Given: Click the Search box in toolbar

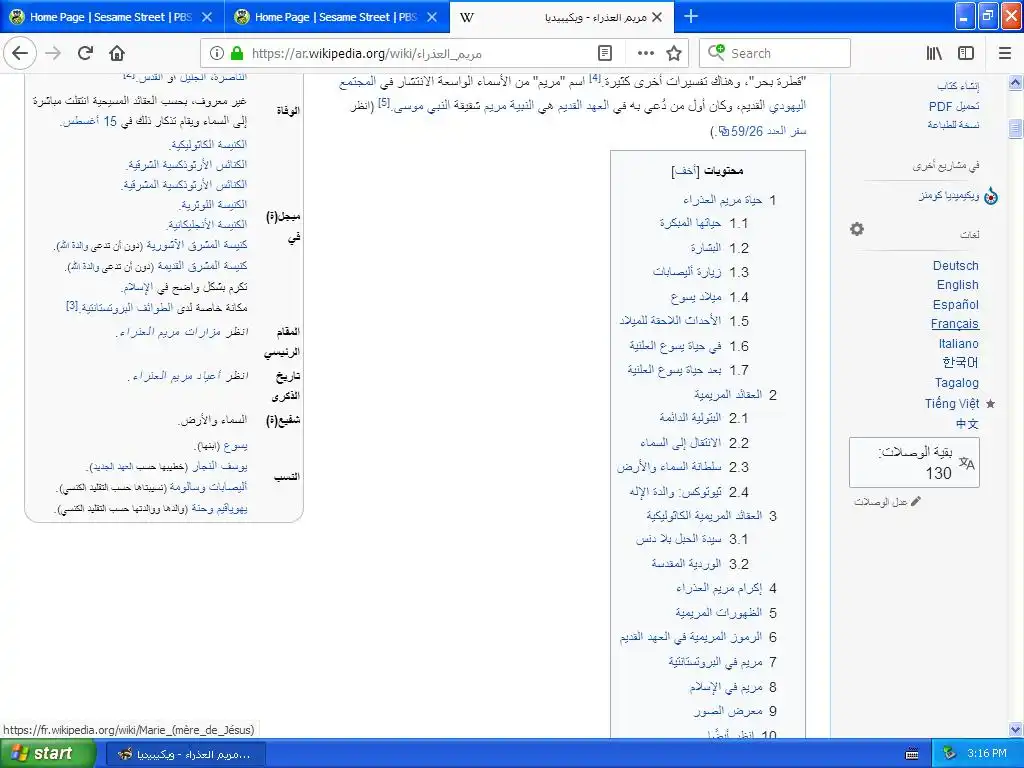Looking at the screenshot, I should point(775,53).
